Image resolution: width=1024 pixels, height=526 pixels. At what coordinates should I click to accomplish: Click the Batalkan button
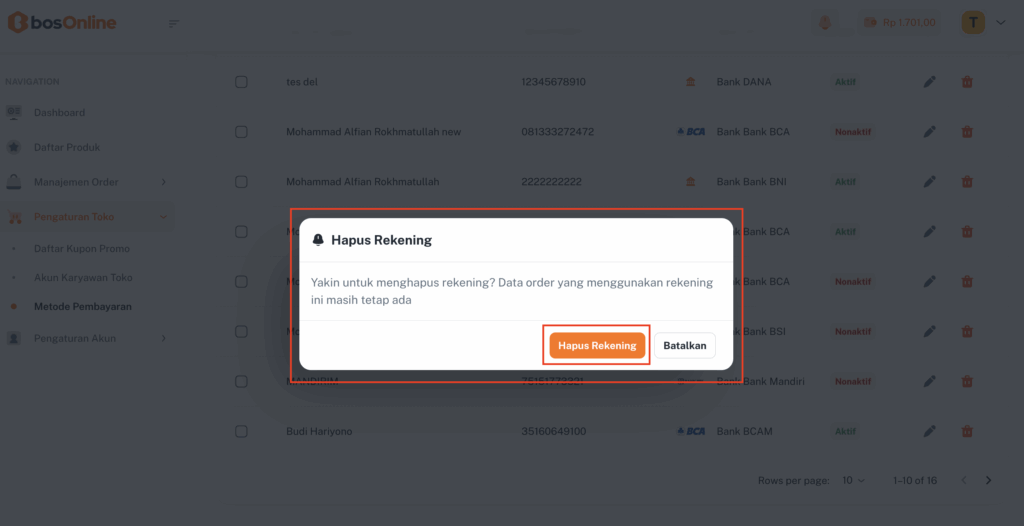pos(685,346)
